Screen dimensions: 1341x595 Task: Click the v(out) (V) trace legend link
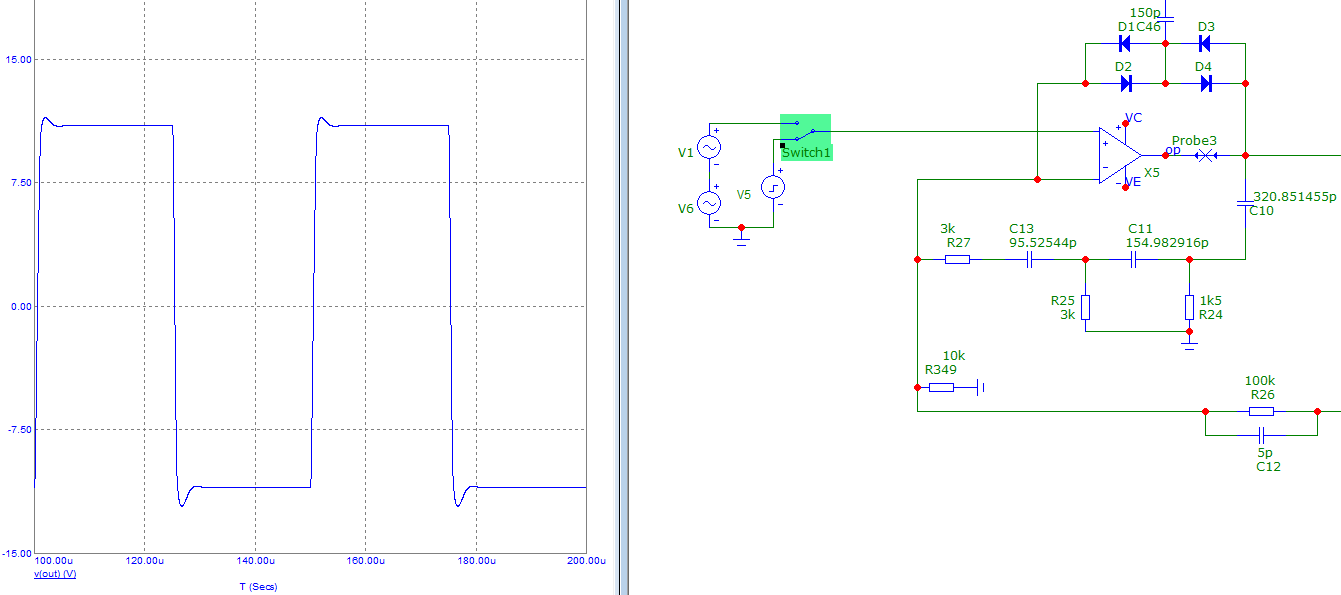point(55,574)
